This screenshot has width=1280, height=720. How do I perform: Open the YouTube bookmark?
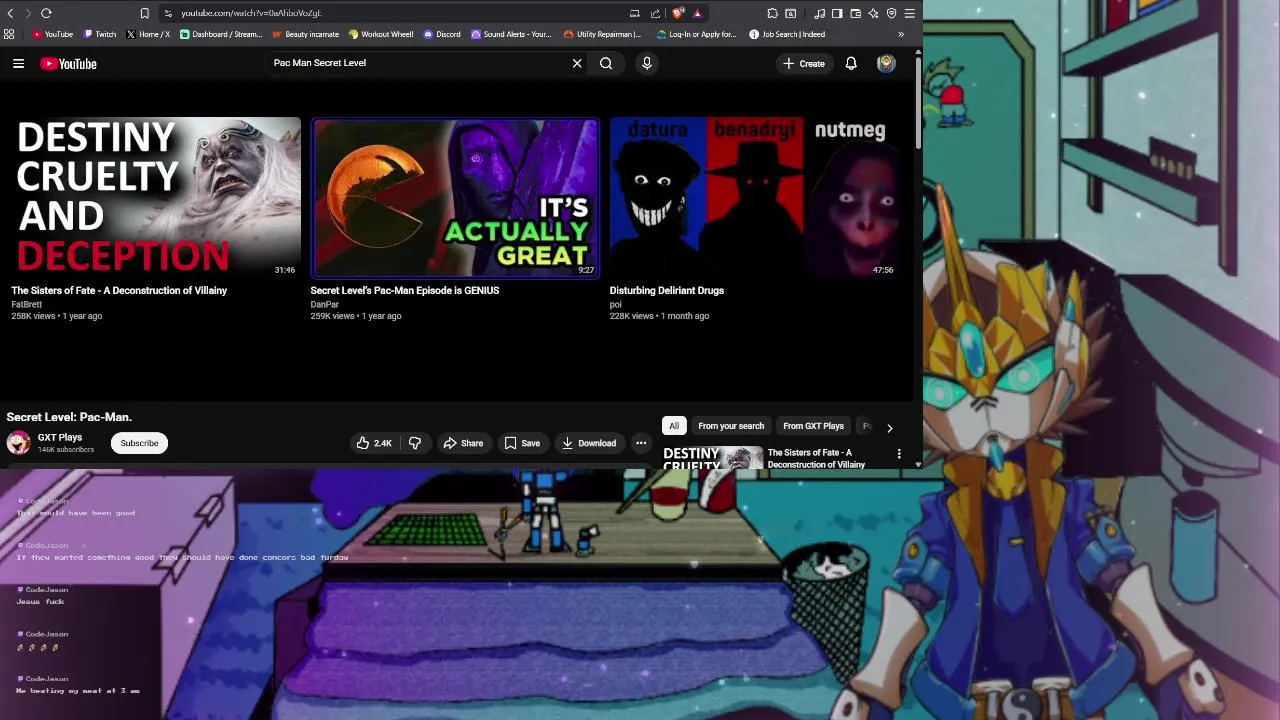click(x=52, y=34)
